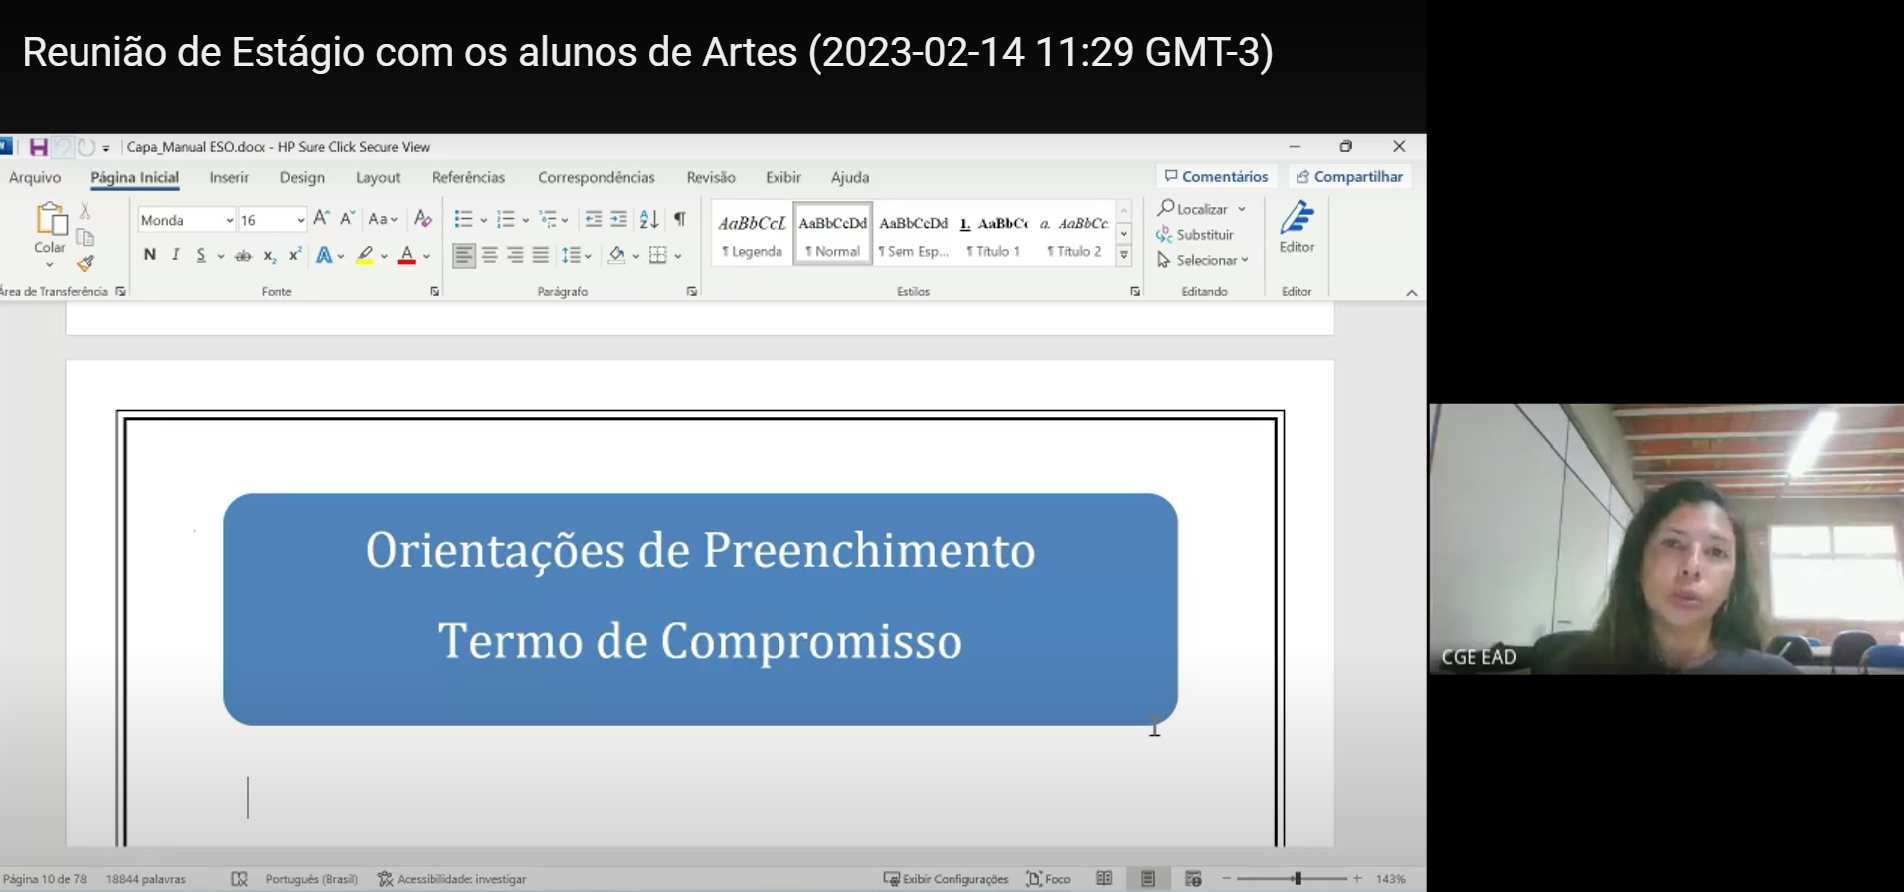
Task: Toggle Bold formatting (N)
Action: click(150, 255)
